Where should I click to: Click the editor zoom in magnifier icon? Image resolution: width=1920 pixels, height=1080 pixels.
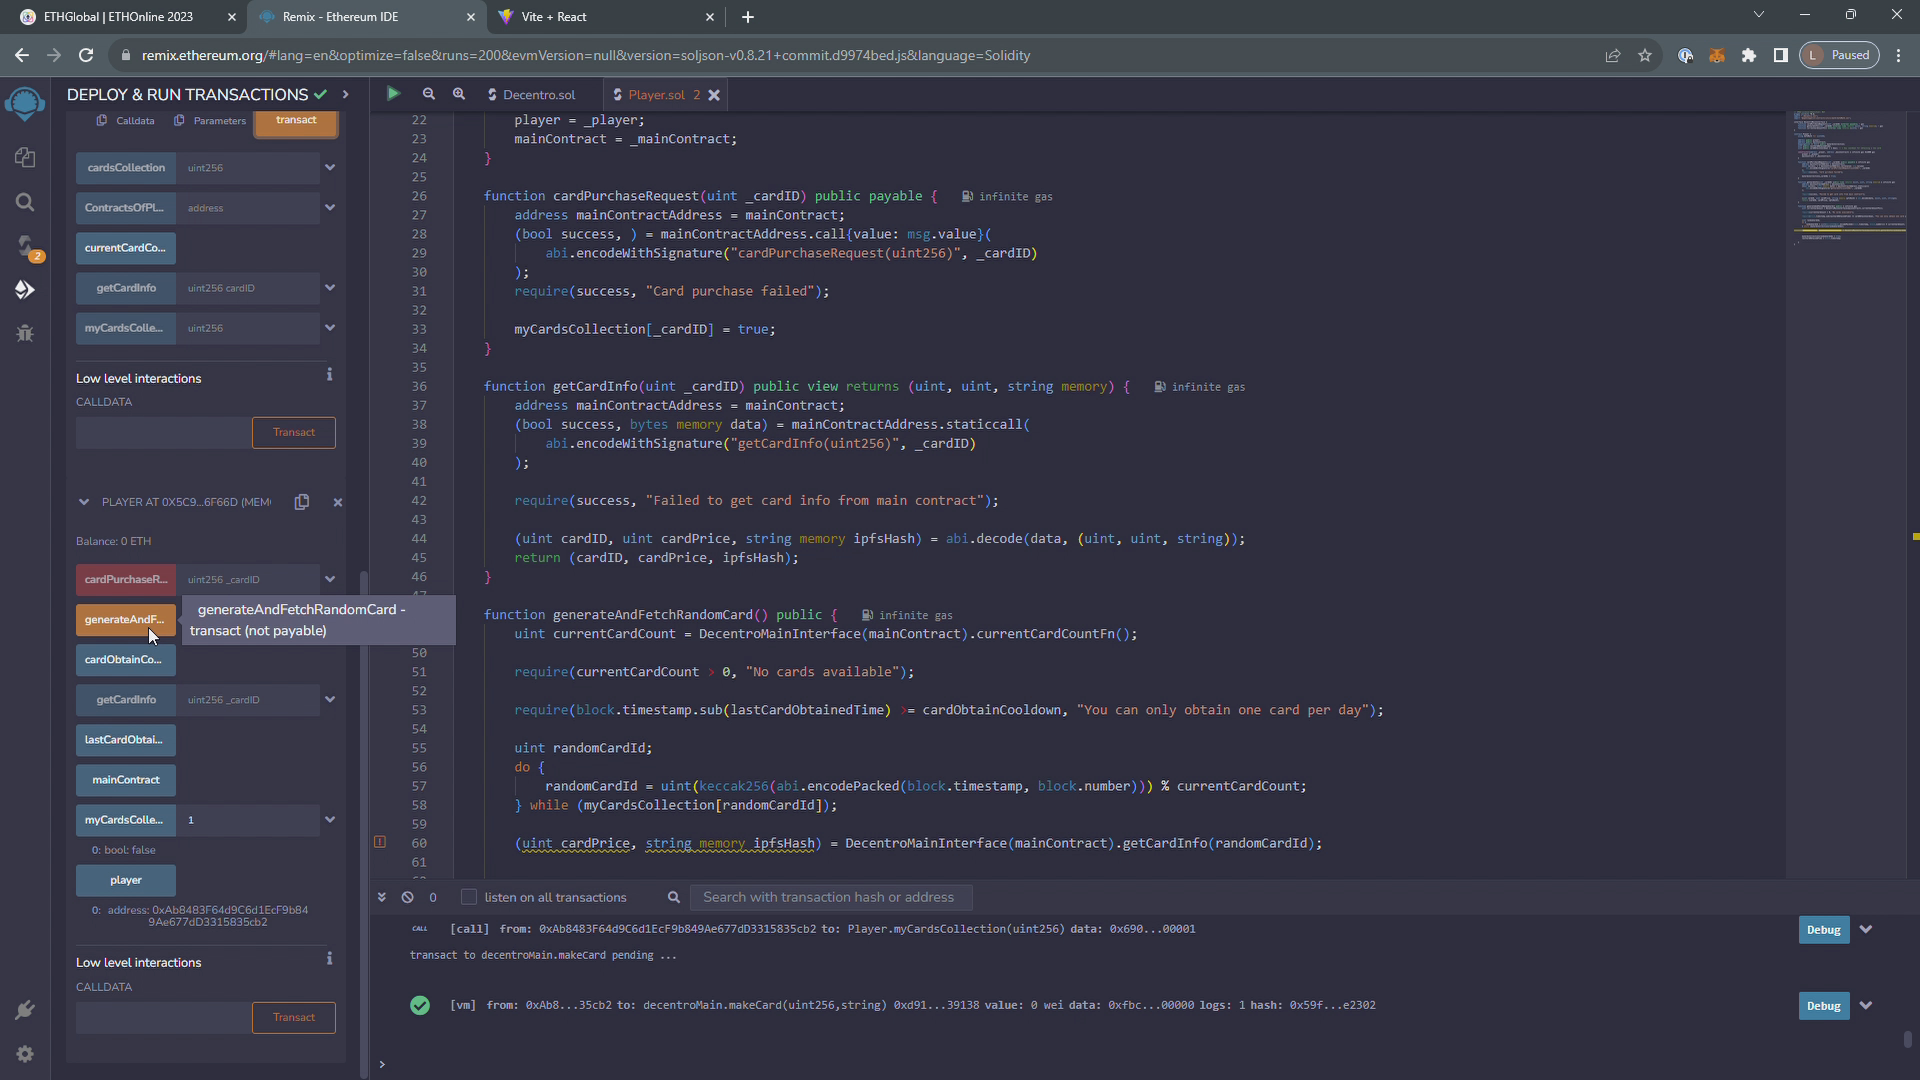coord(459,94)
